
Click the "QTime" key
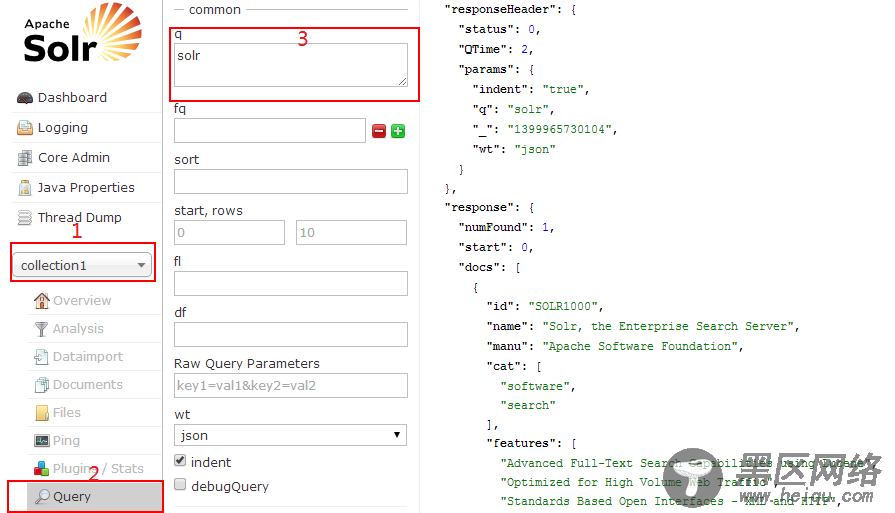[x=483, y=50]
